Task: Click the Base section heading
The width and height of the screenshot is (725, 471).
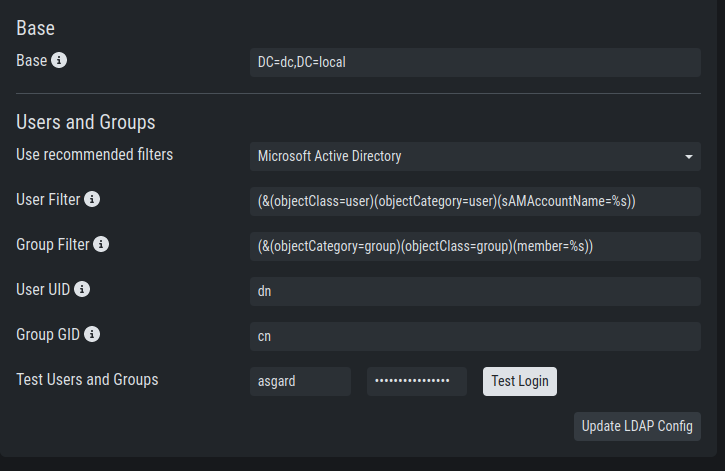Action: pos(36,28)
